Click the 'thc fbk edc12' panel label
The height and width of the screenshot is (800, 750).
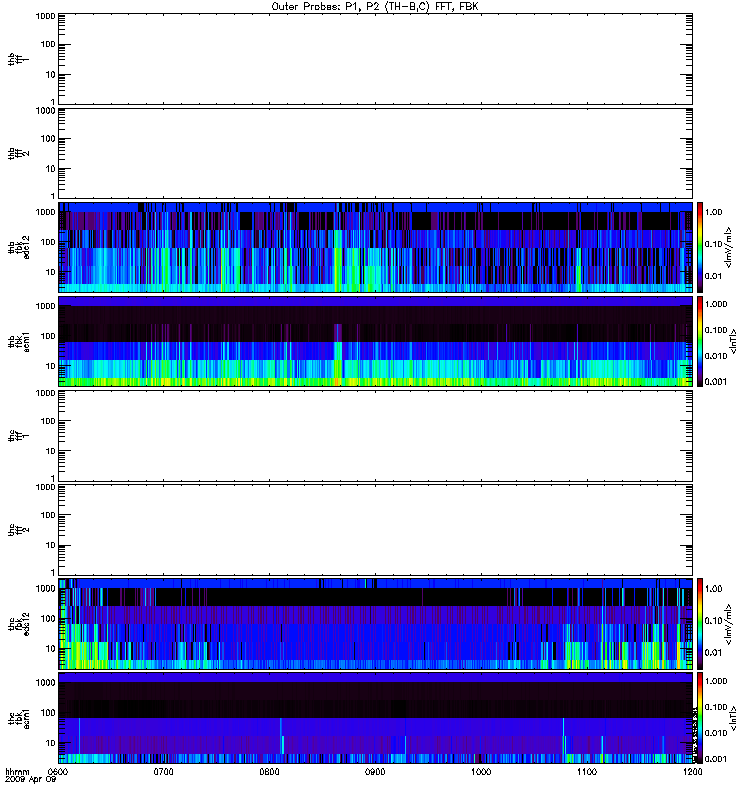(x=18, y=624)
